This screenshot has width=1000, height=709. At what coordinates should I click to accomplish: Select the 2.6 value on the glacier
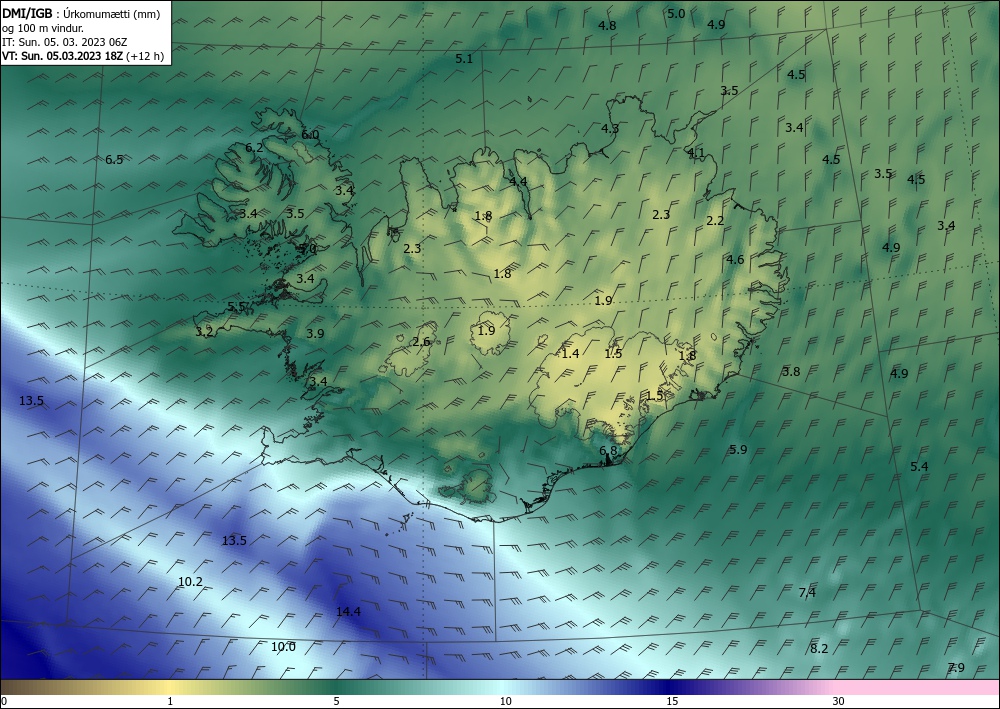[x=421, y=342]
